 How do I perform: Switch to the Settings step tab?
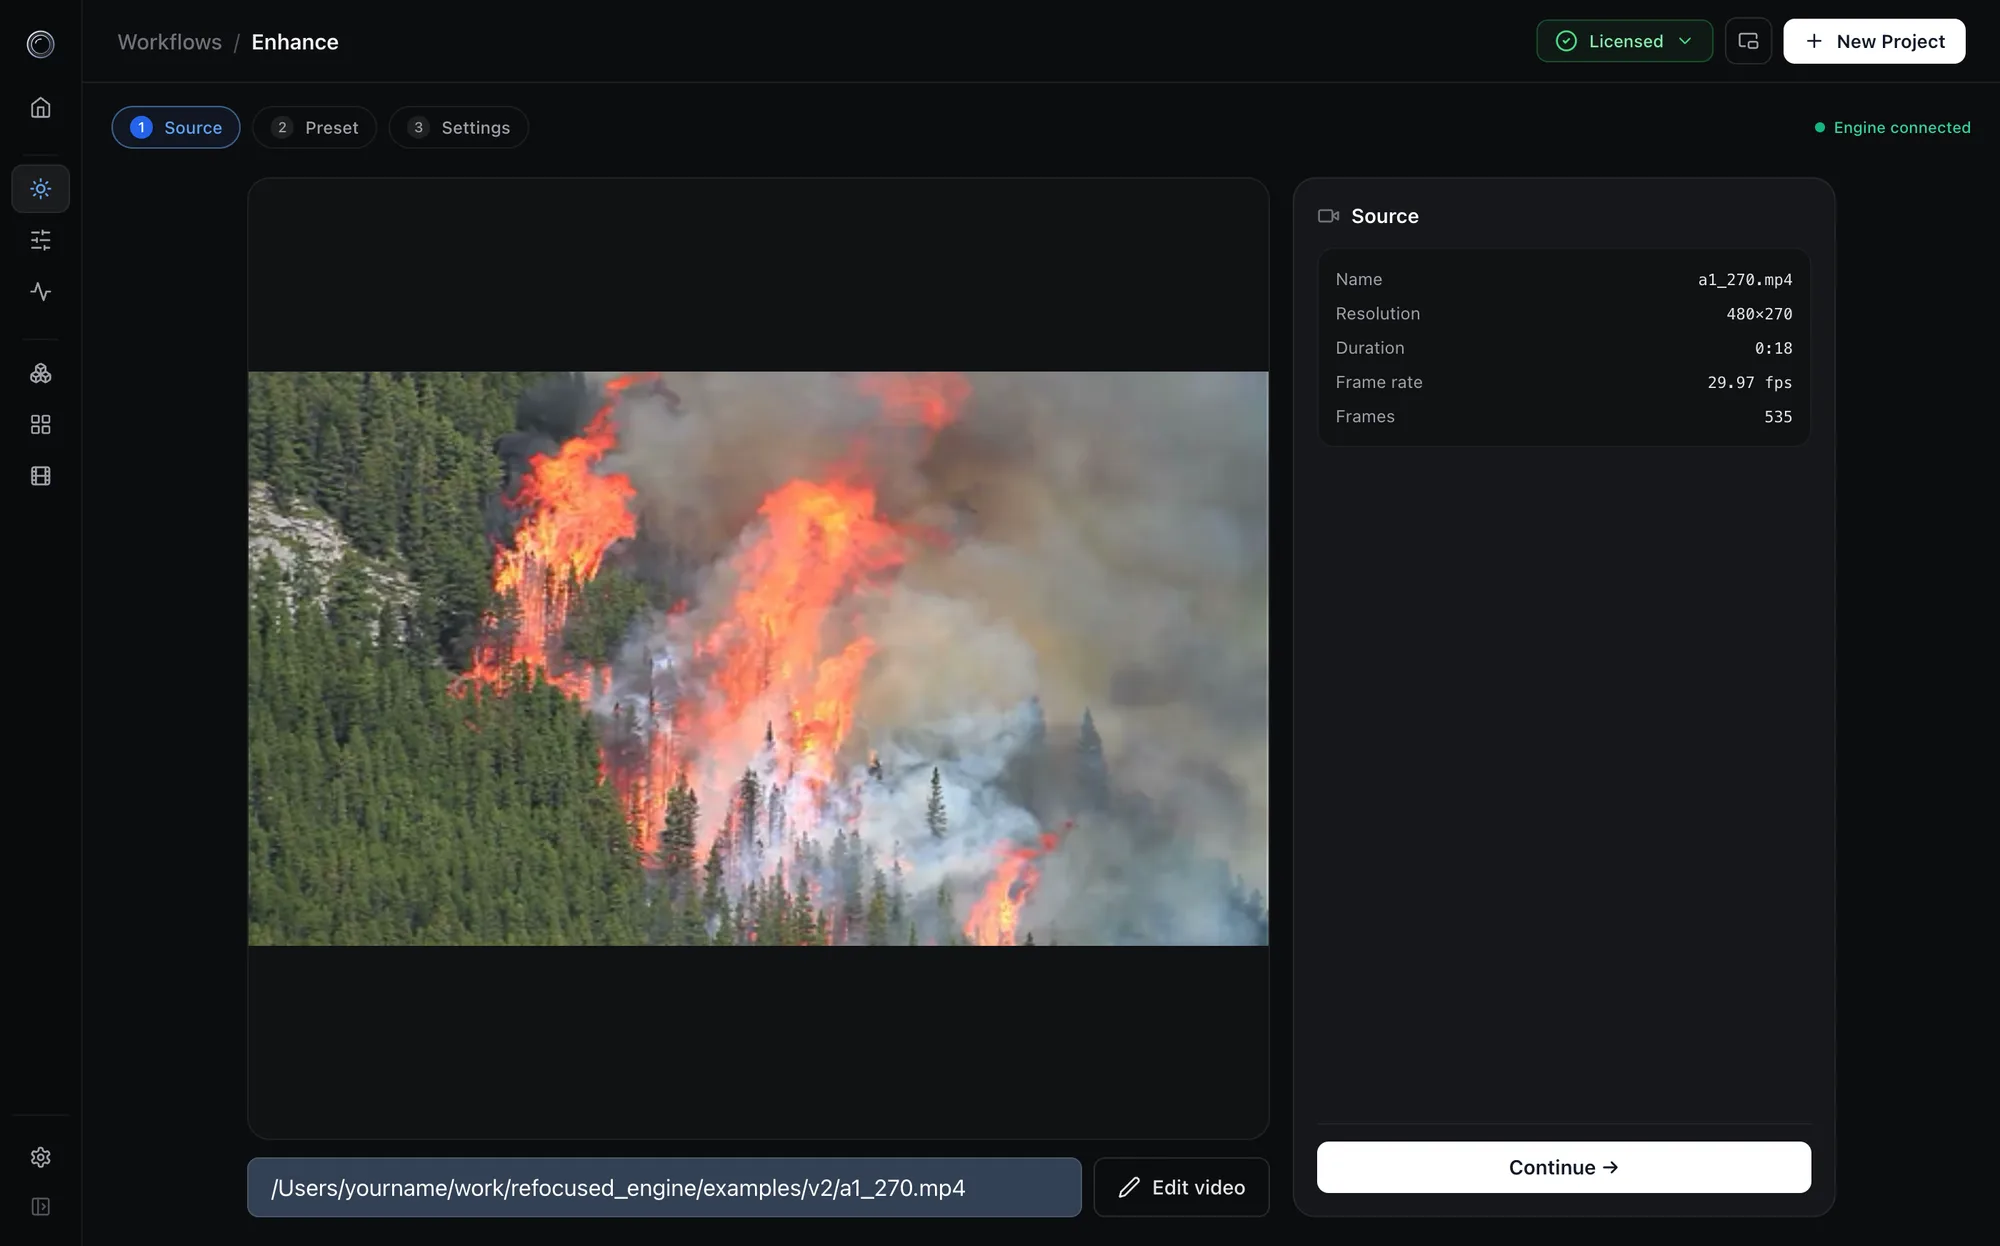459,127
